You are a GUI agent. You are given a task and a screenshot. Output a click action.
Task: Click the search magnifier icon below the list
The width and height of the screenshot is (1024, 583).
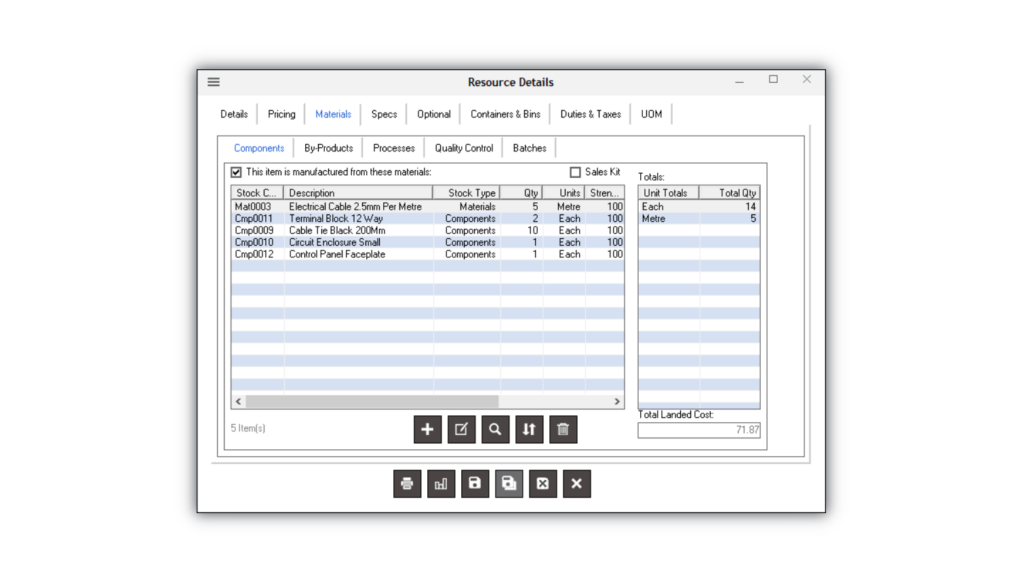point(495,430)
